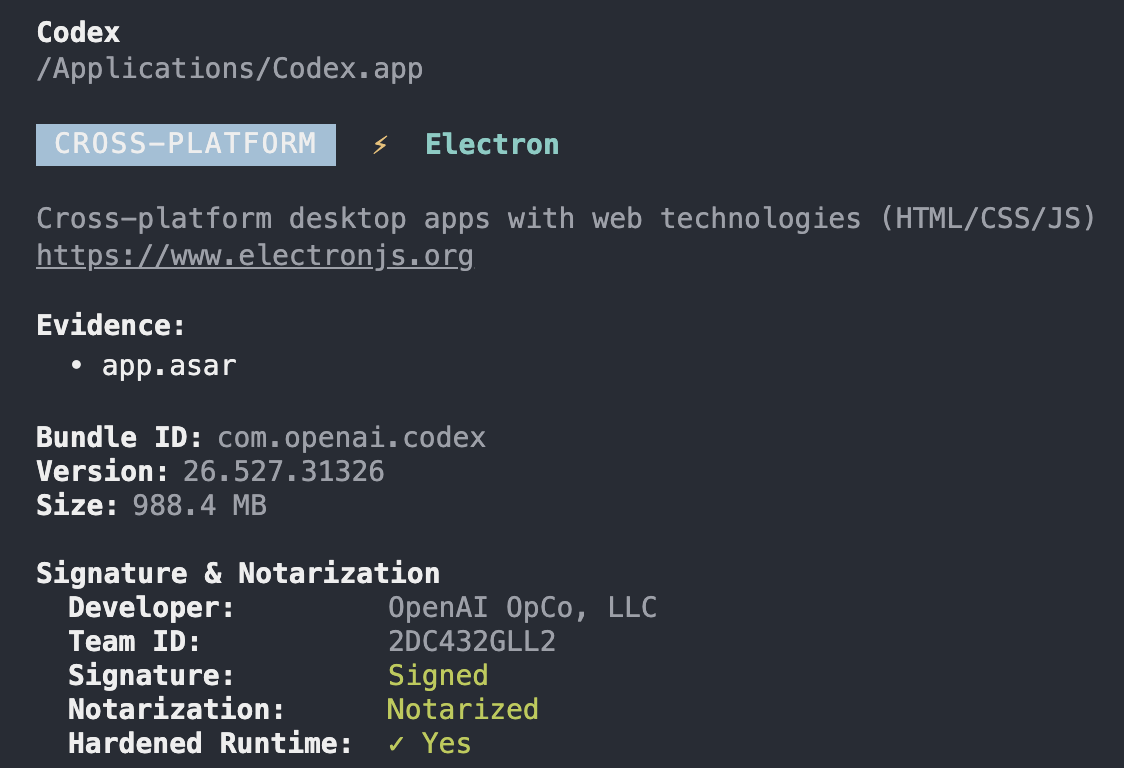Click the Team ID value 2DC432GLL2
Image resolution: width=1124 pixels, height=768 pixels.
point(472,642)
